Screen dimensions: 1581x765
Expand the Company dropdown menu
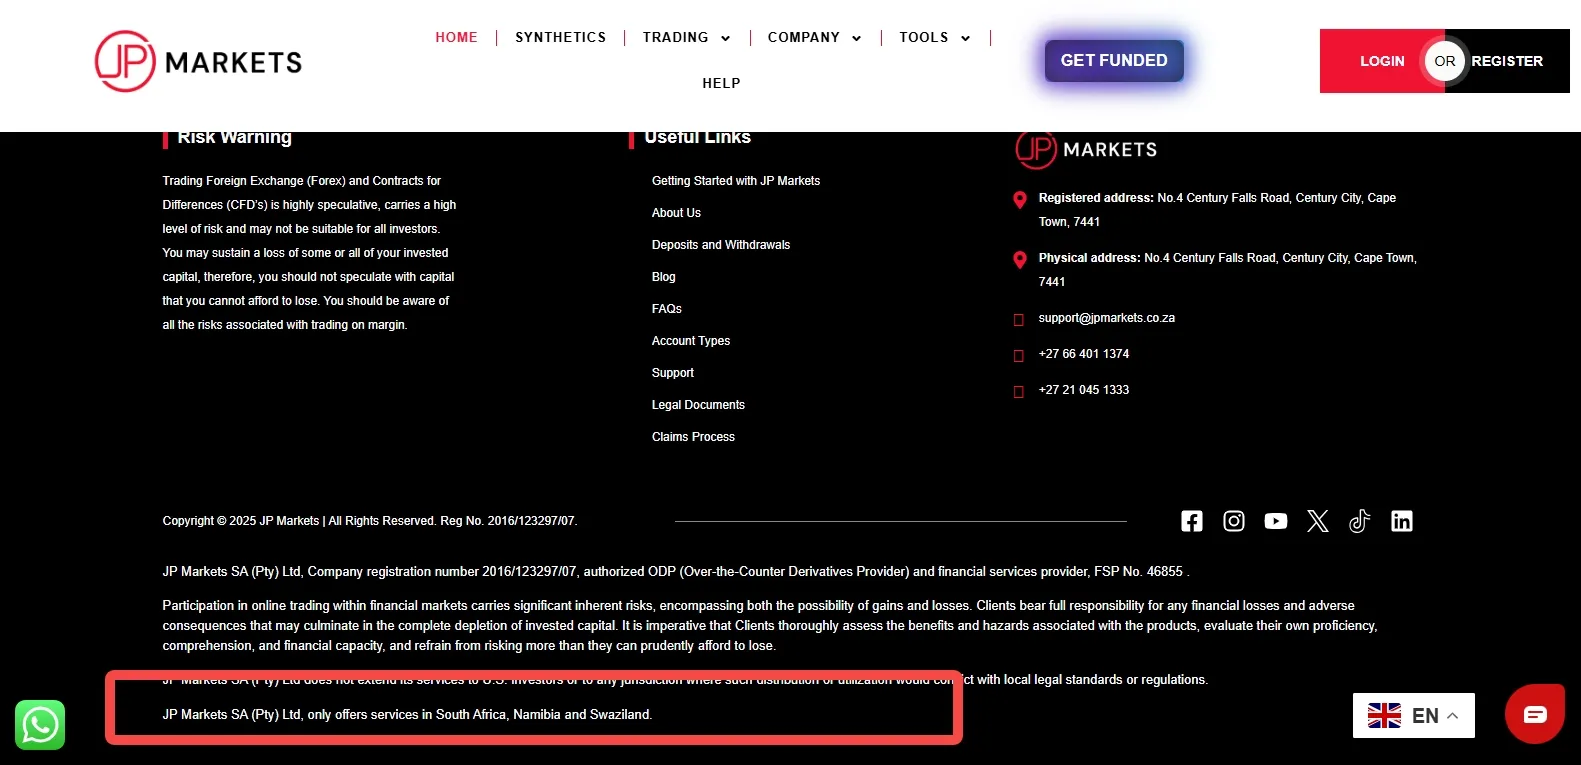click(814, 38)
